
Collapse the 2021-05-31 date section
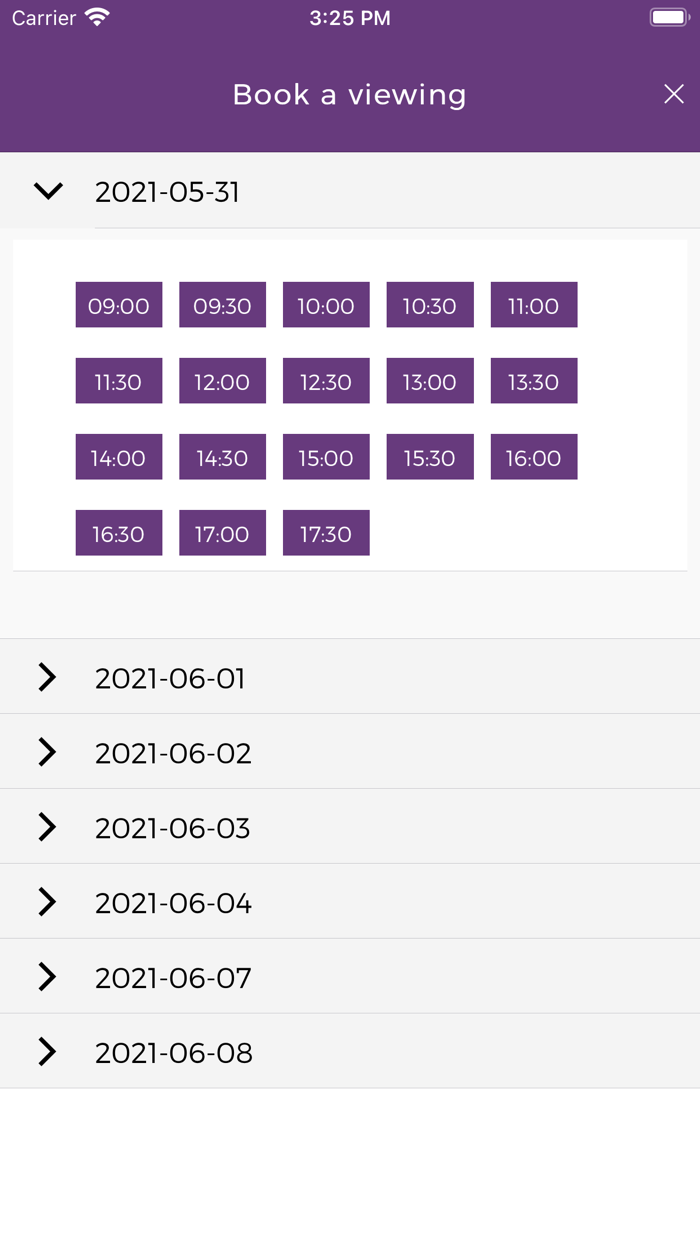click(x=48, y=191)
